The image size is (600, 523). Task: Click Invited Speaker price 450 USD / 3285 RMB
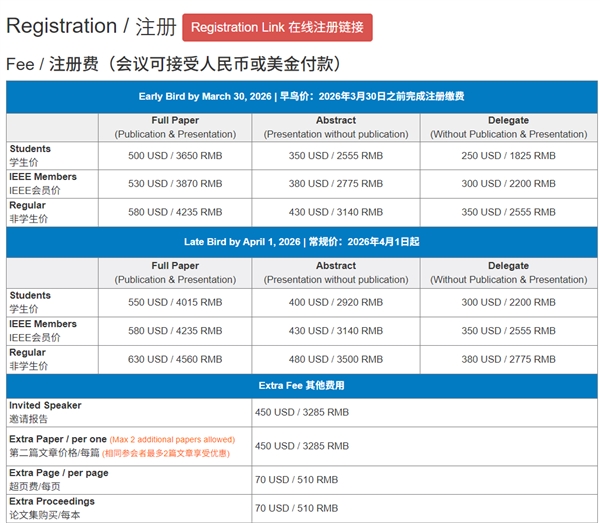tap(302, 412)
